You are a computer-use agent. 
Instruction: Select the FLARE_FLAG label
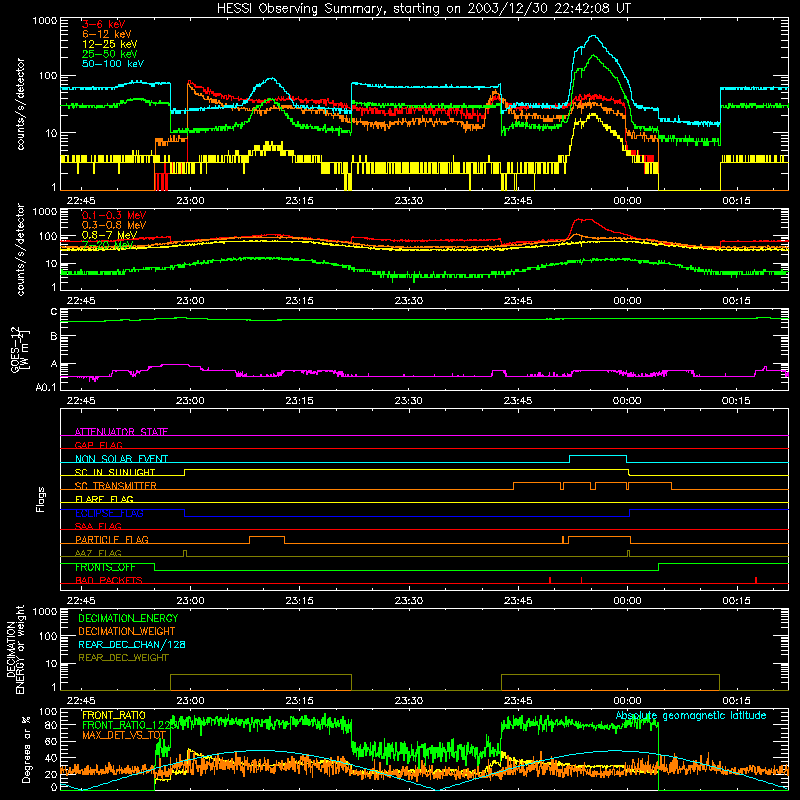(104, 499)
